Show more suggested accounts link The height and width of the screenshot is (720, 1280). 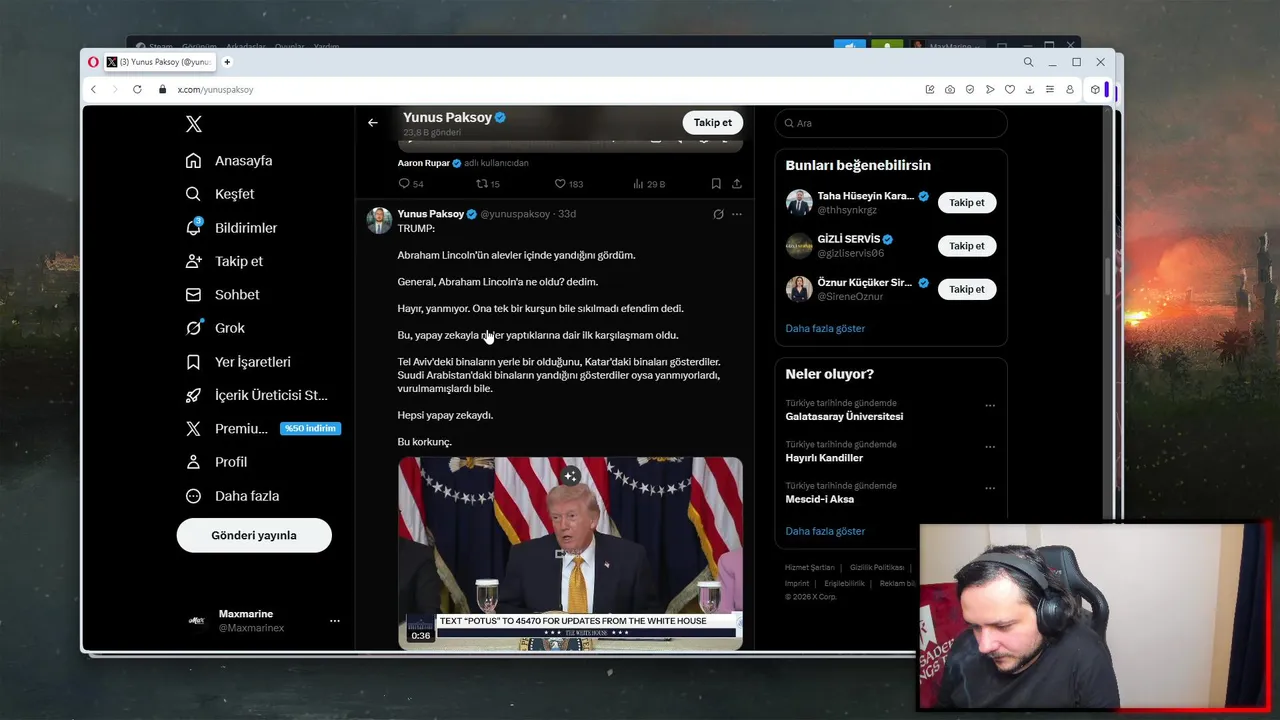825,328
